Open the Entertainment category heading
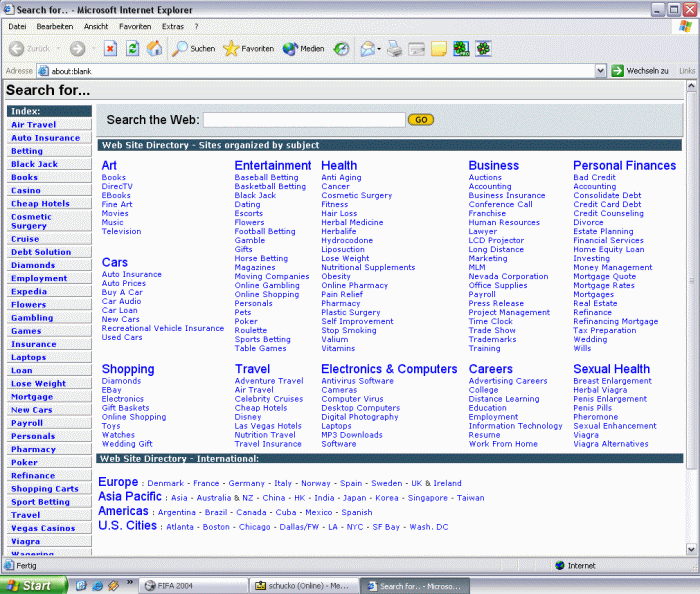700x594 pixels. pyautogui.click(x=273, y=165)
